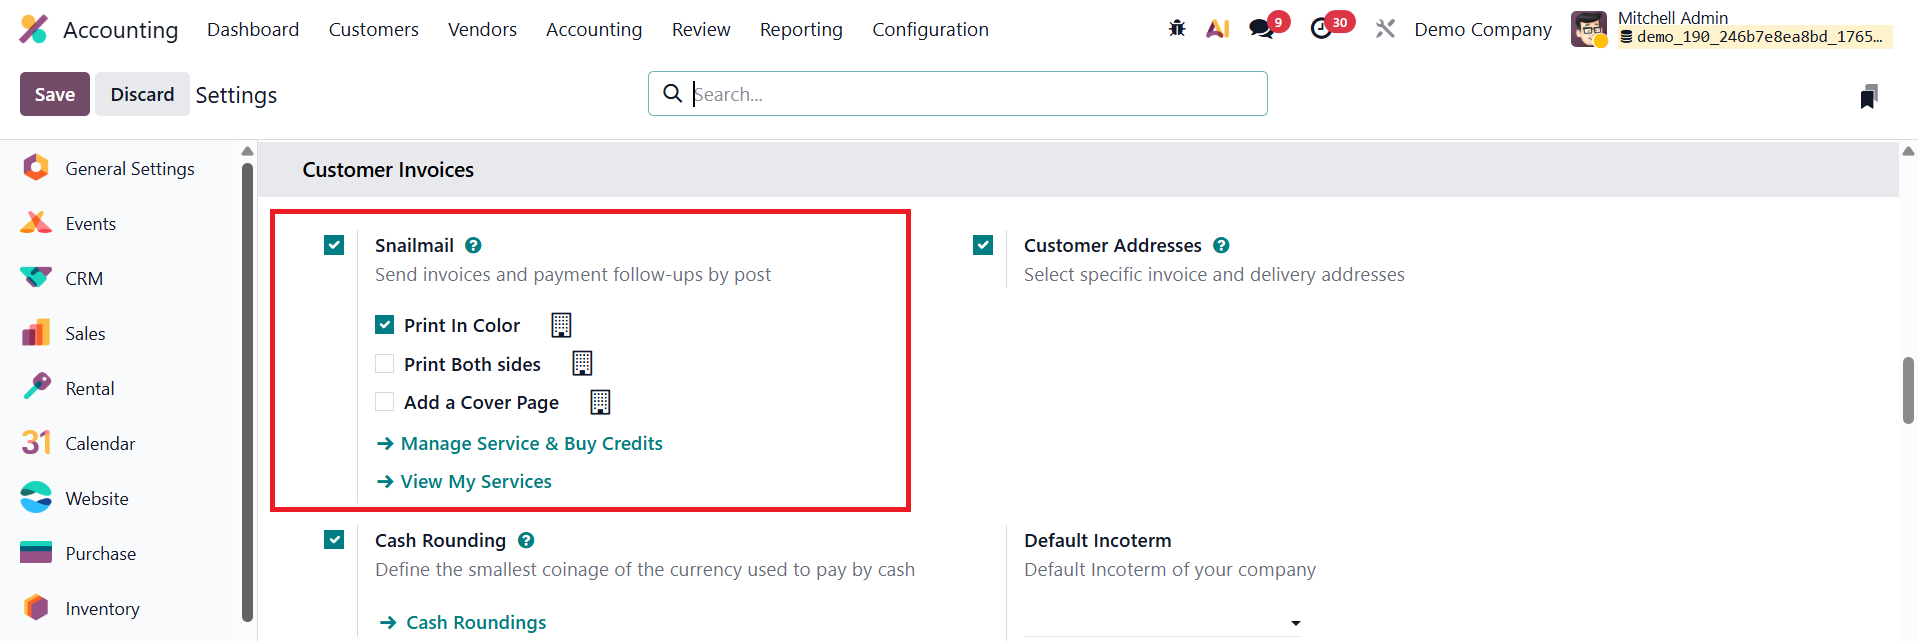Open the Reporting menu
This screenshot has height=641, width=1918.
pyautogui.click(x=801, y=30)
